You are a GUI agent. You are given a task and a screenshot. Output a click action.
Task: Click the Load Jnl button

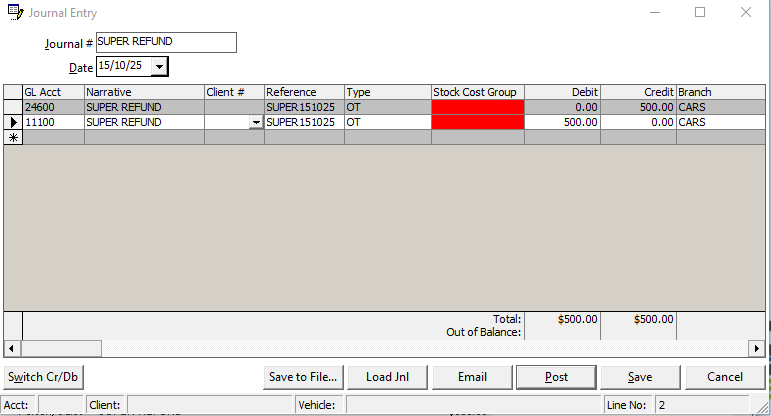(x=387, y=377)
